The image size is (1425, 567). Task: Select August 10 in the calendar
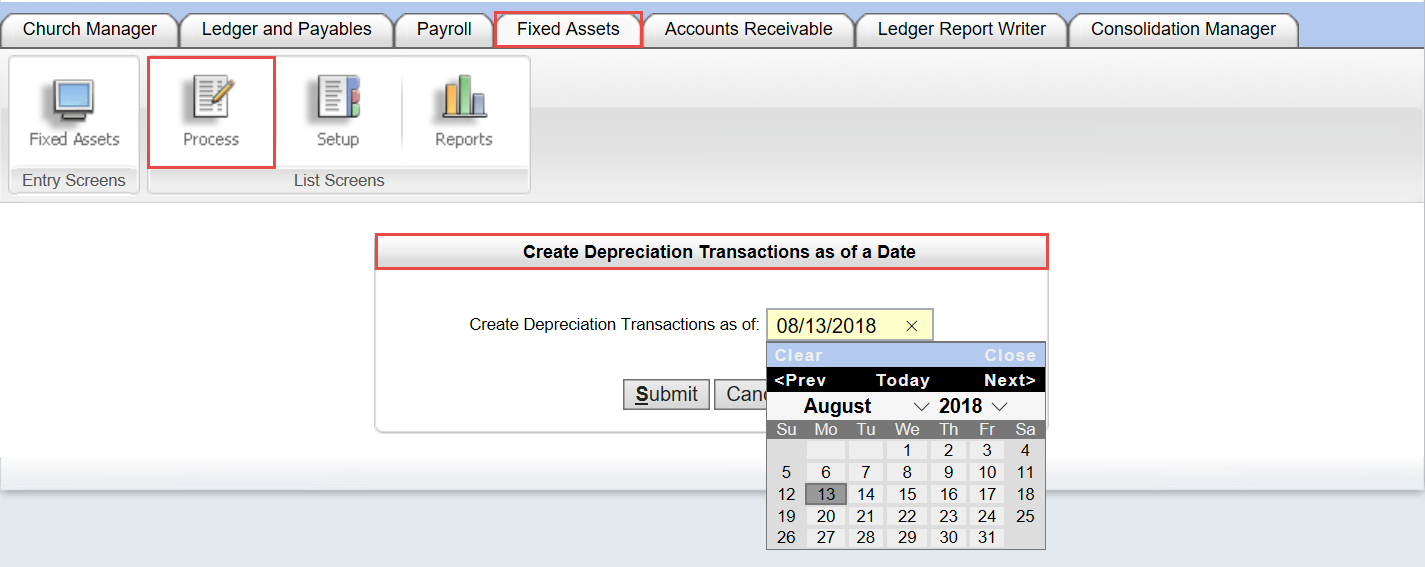987,473
